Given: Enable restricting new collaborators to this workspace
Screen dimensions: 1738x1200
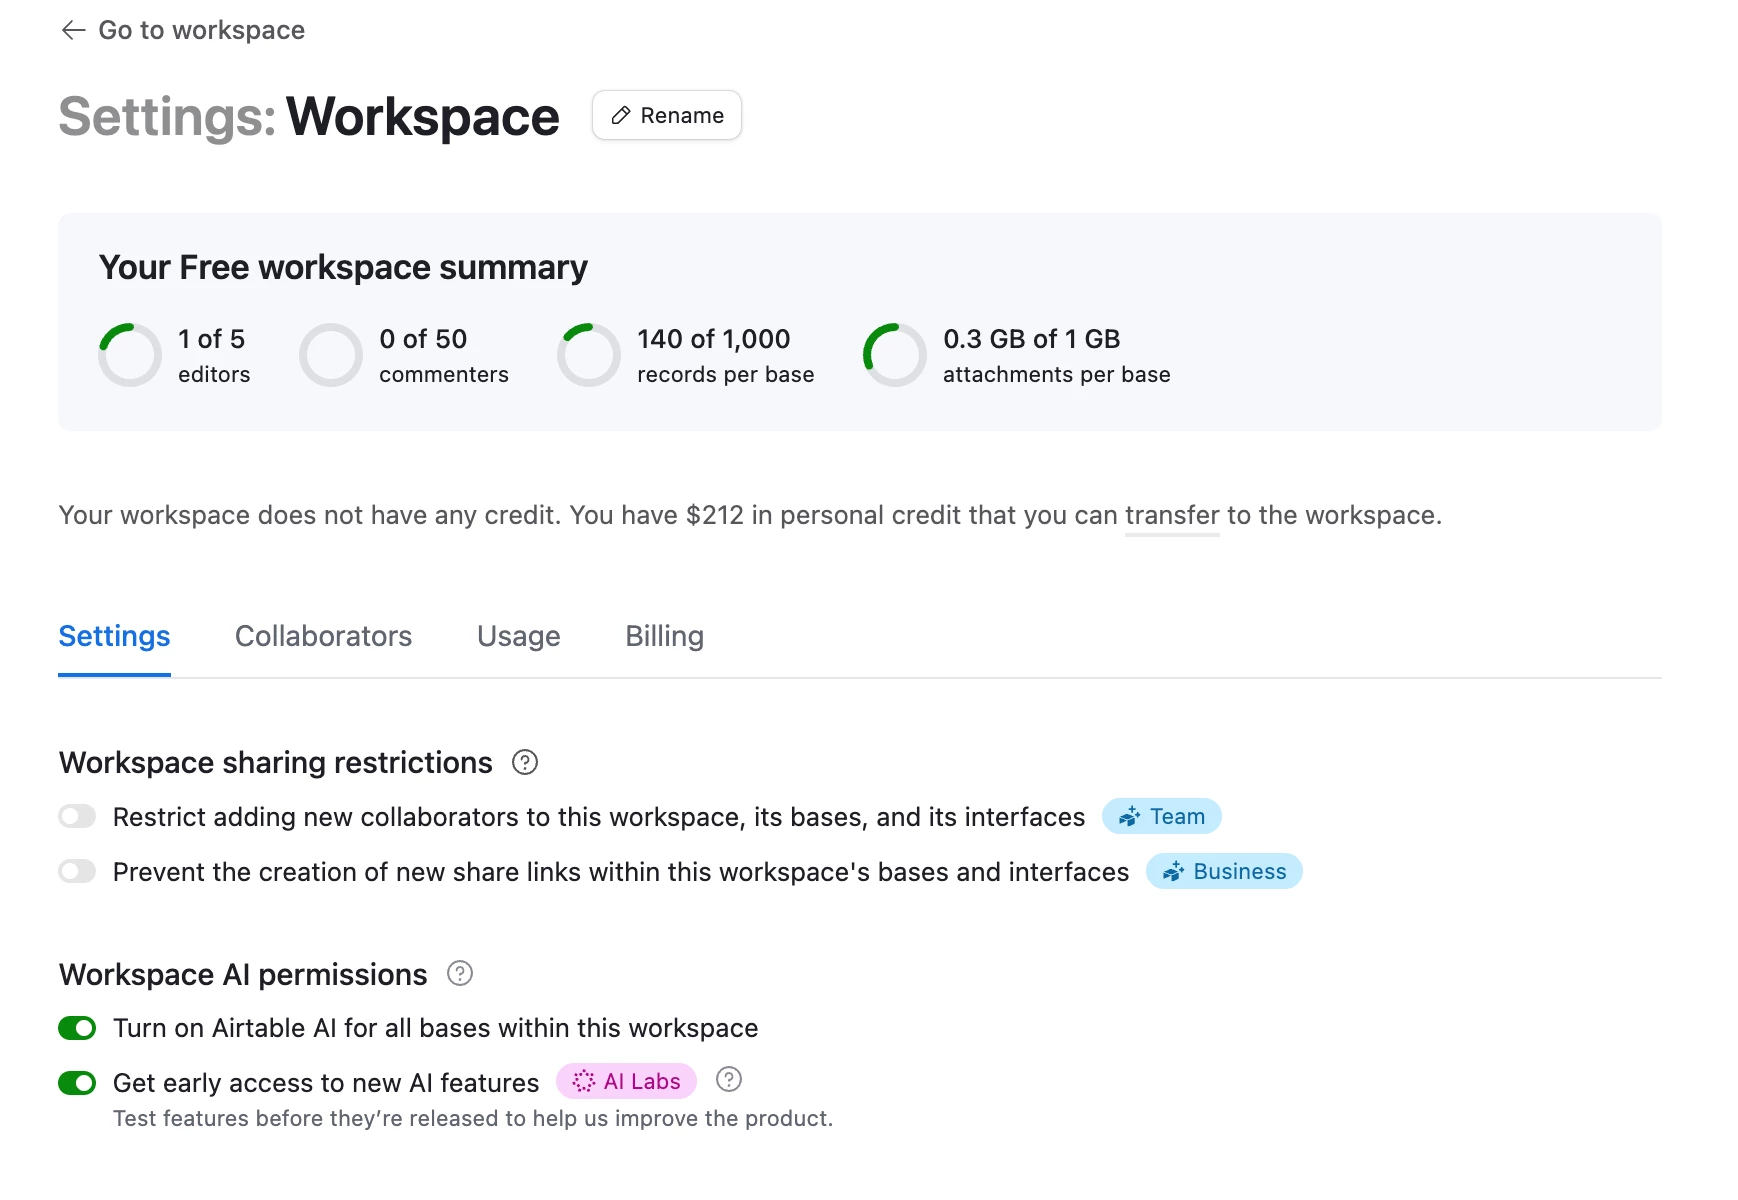Looking at the screenshot, I should click(77, 816).
